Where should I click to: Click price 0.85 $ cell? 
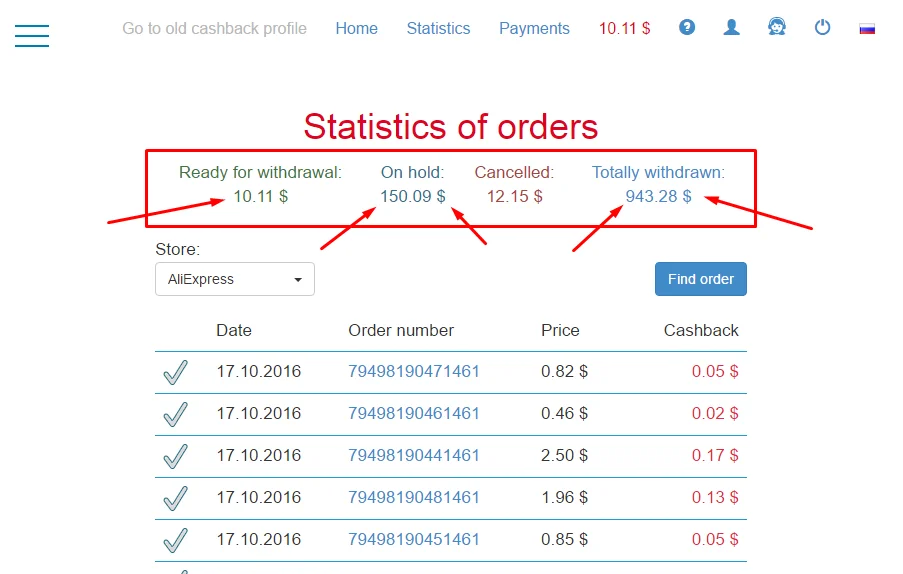point(564,539)
